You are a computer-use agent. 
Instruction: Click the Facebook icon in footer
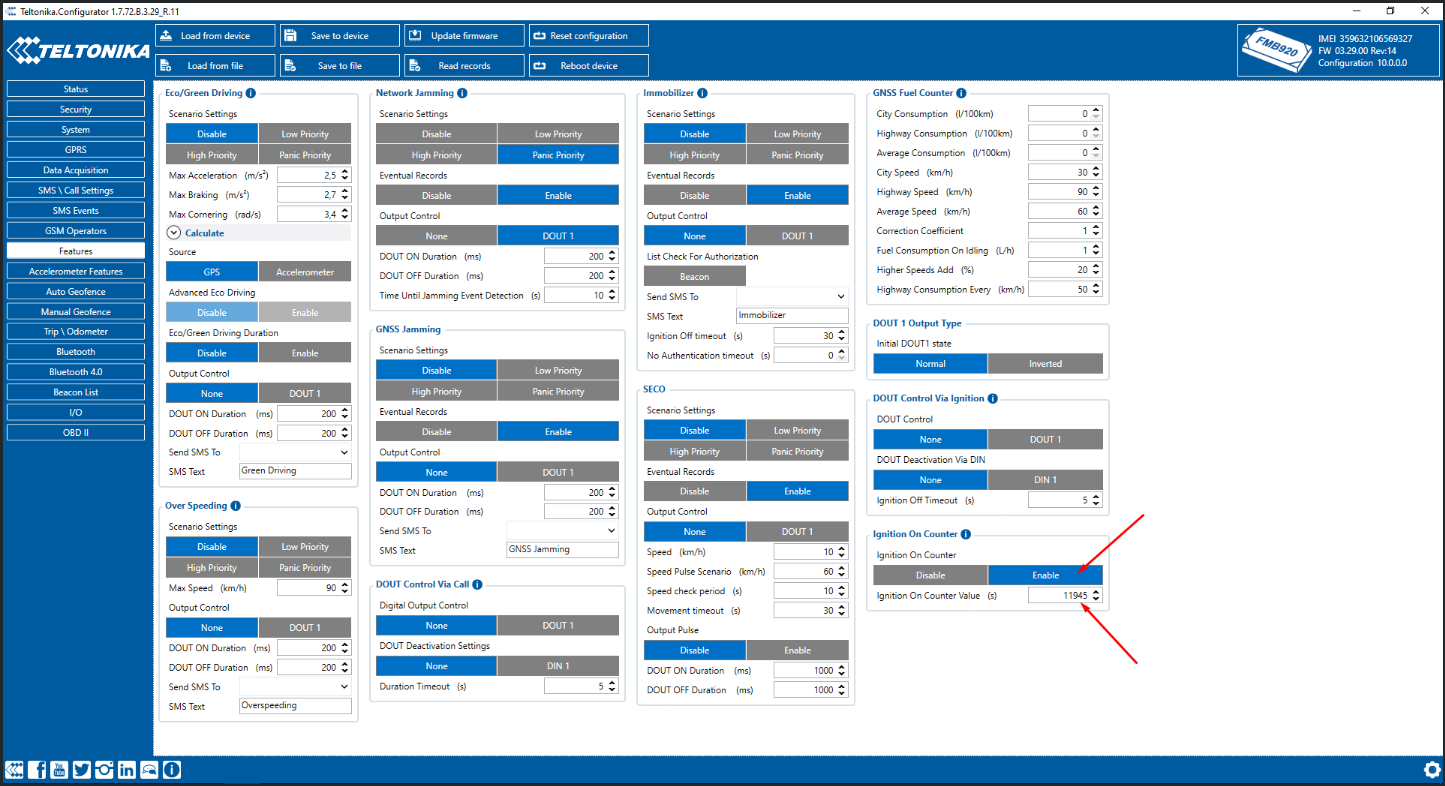37,769
